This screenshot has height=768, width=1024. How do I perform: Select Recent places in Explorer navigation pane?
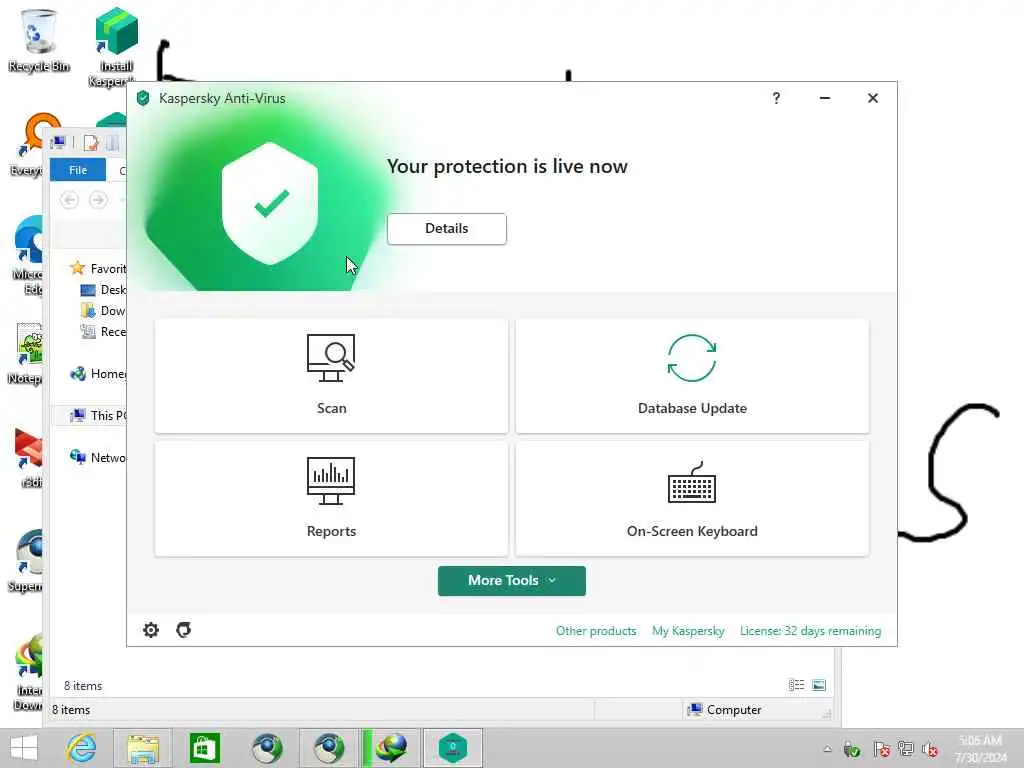coord(103,332)
